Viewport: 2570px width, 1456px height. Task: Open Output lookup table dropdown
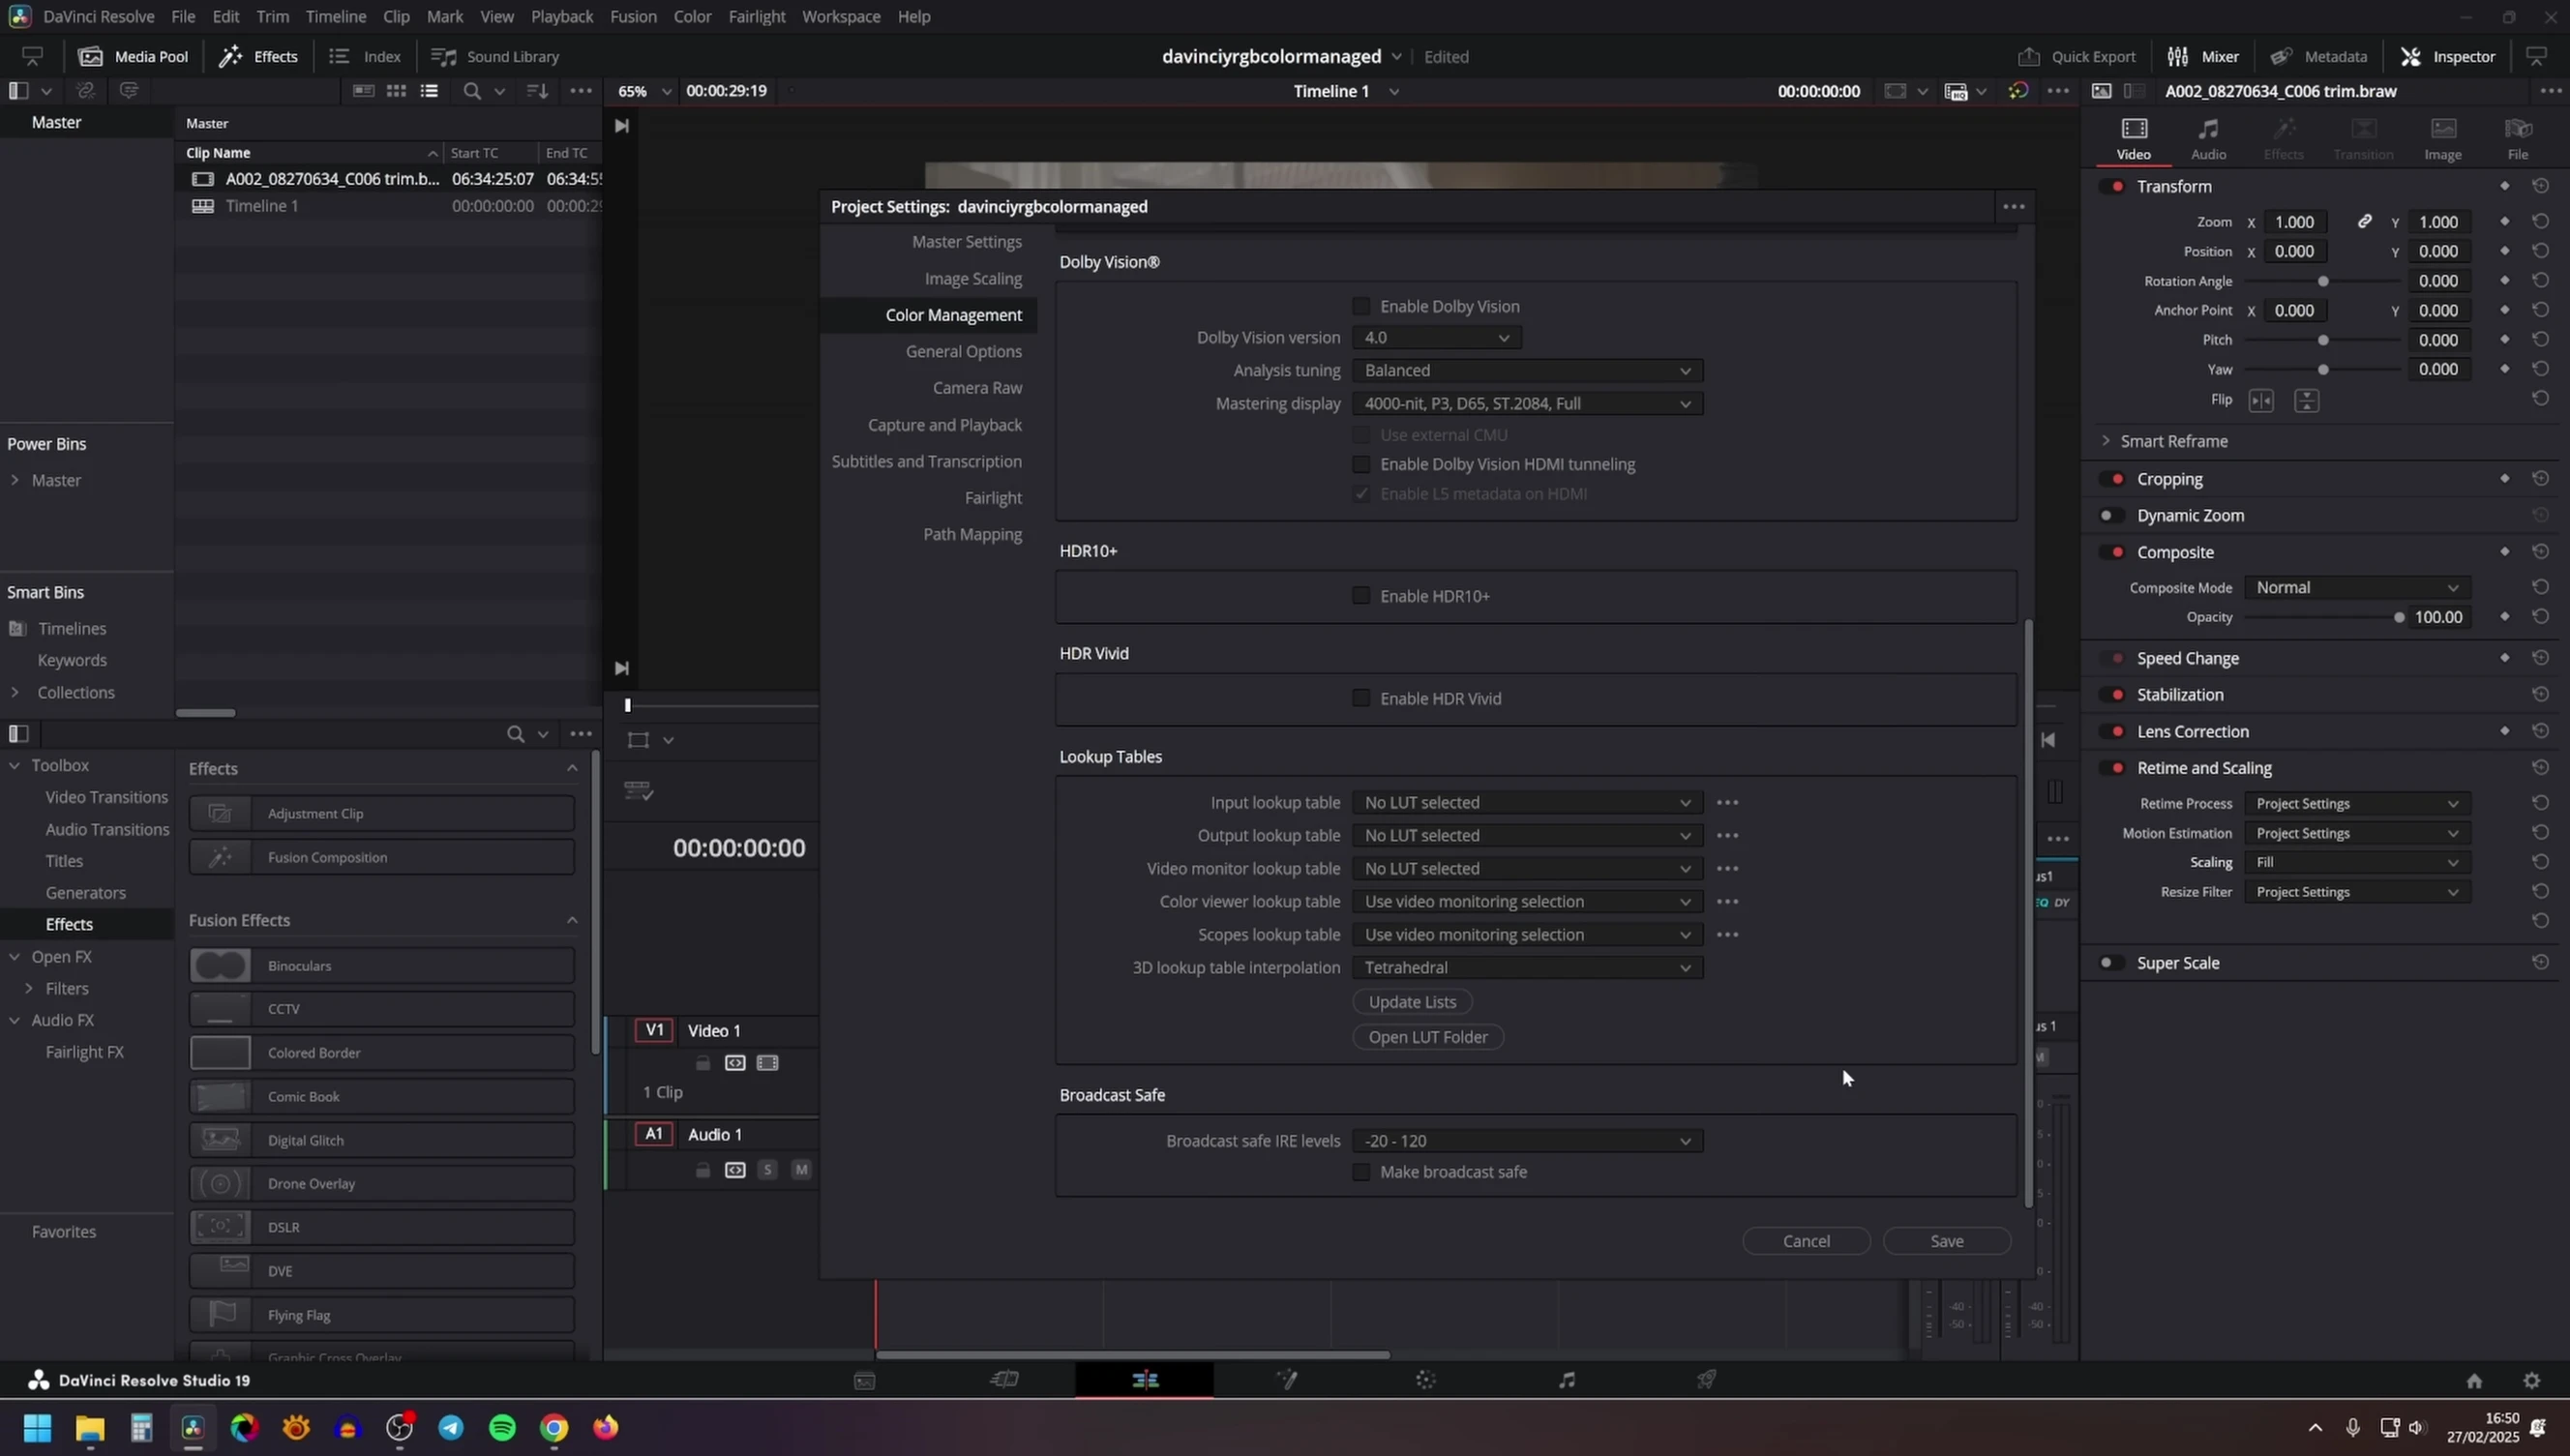[1527, 836]
